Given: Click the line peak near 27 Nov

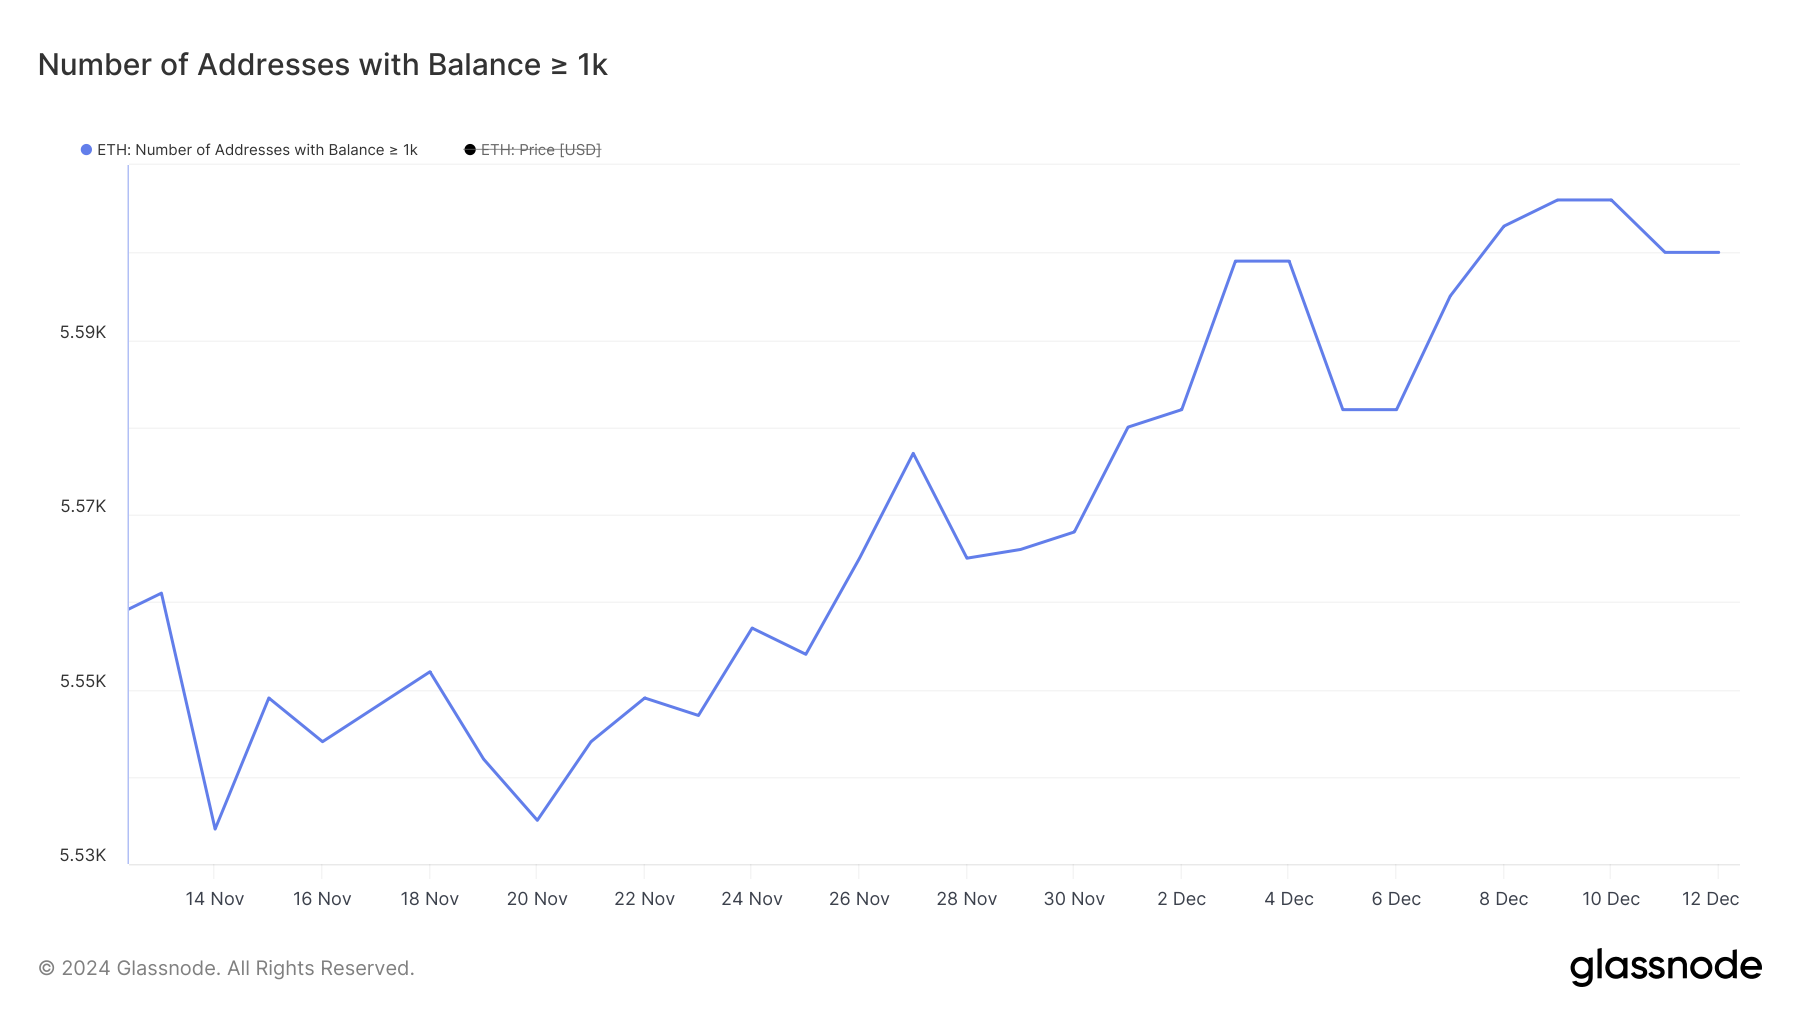Looking at the screenshot, I should (x=913, y=453).
